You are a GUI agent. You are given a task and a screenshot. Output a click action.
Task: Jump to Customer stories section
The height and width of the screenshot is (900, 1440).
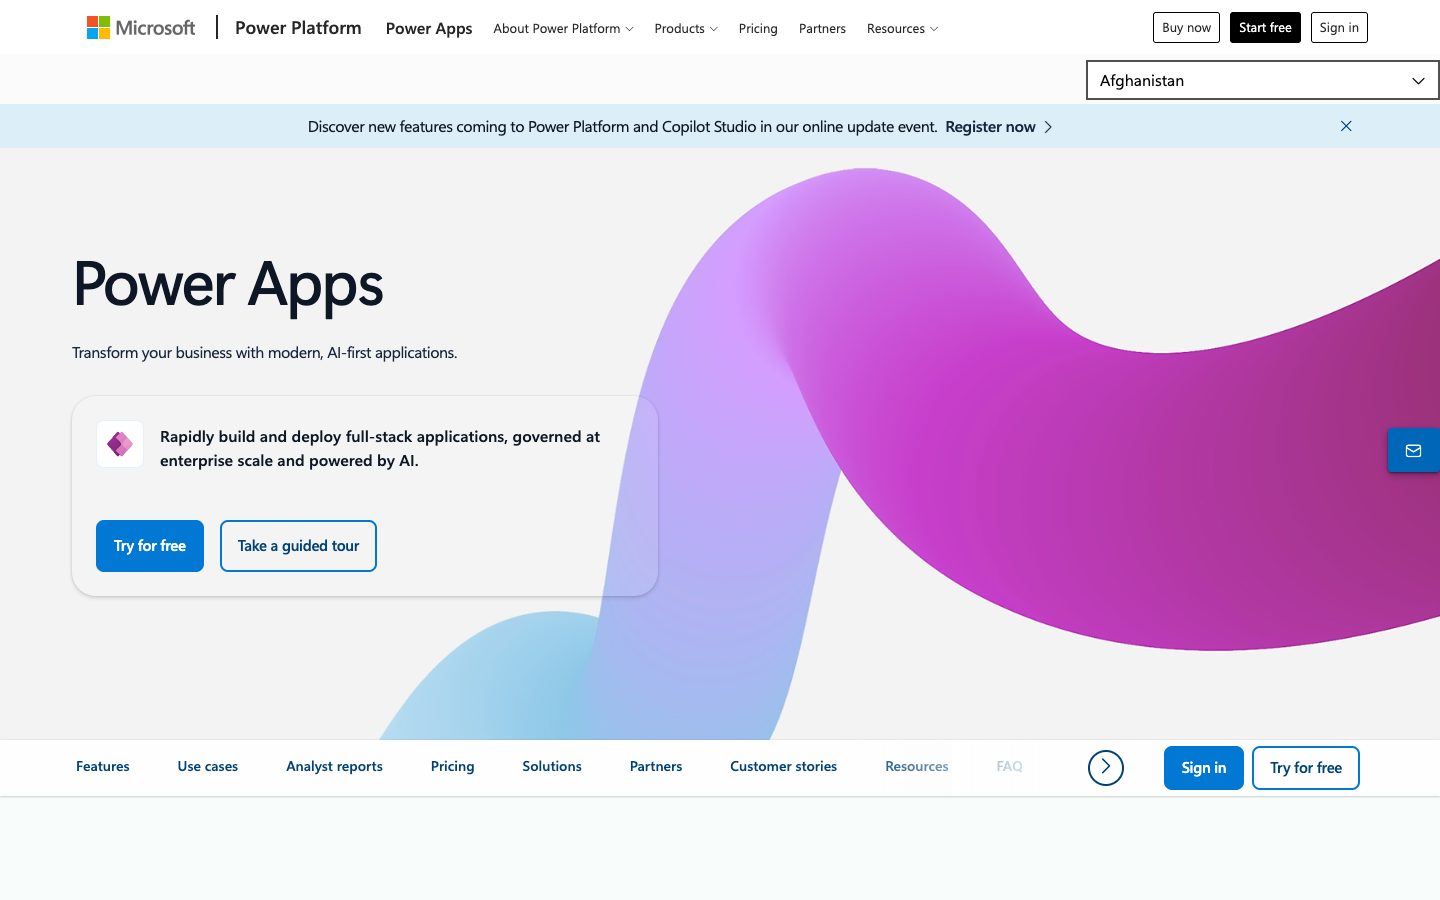pyautogui.click(x=783, y=767)
